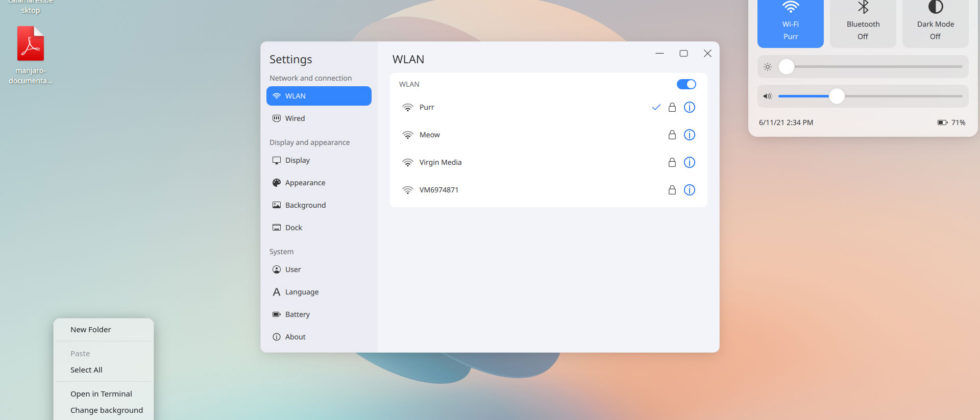Choose Open in Terminal from context menu

pyautogui.click(x=104, y=394)
